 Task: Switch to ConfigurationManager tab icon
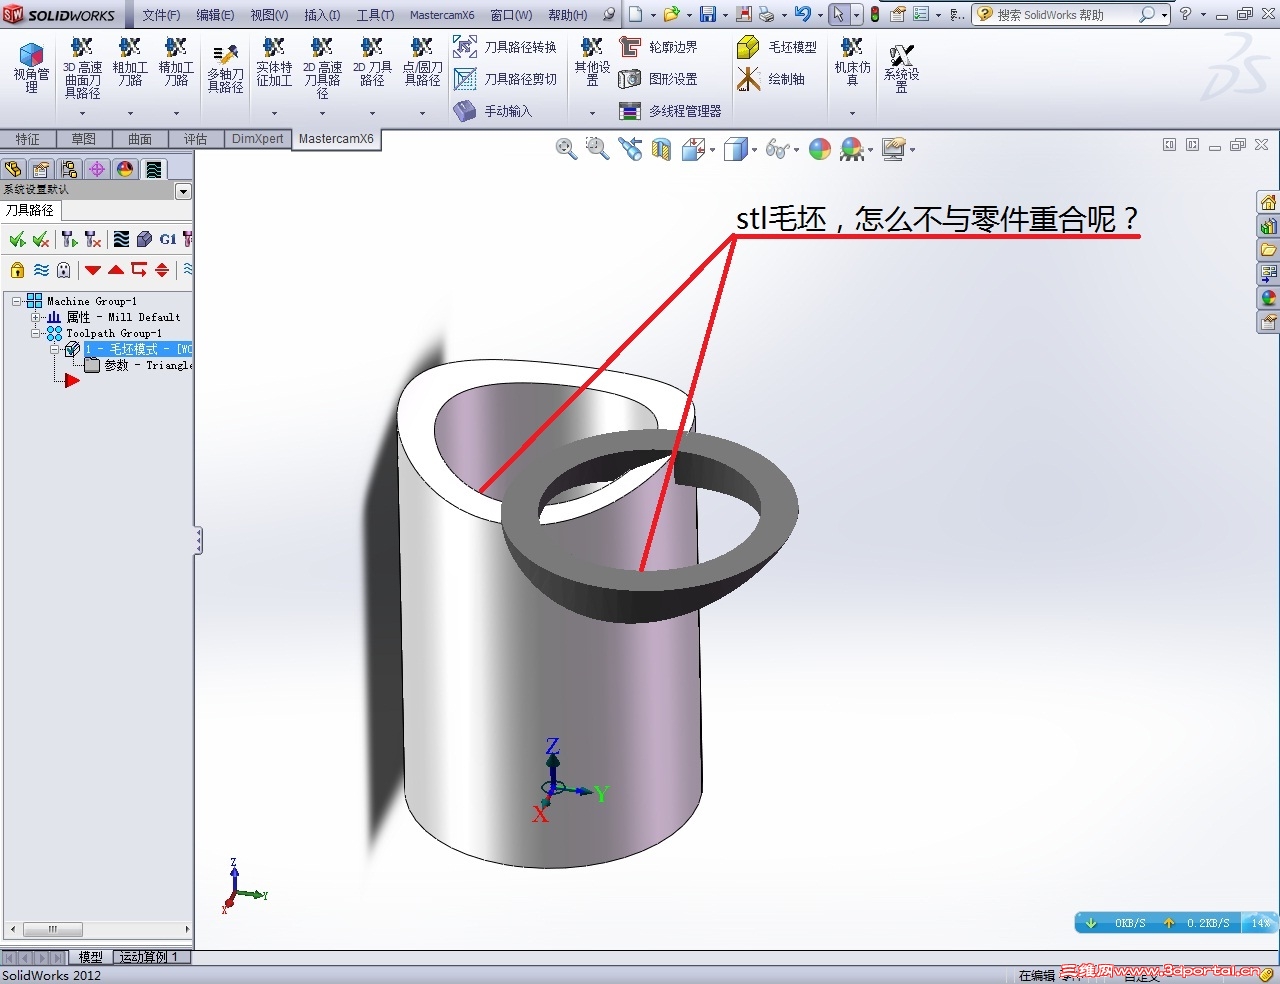coord(69,169)
